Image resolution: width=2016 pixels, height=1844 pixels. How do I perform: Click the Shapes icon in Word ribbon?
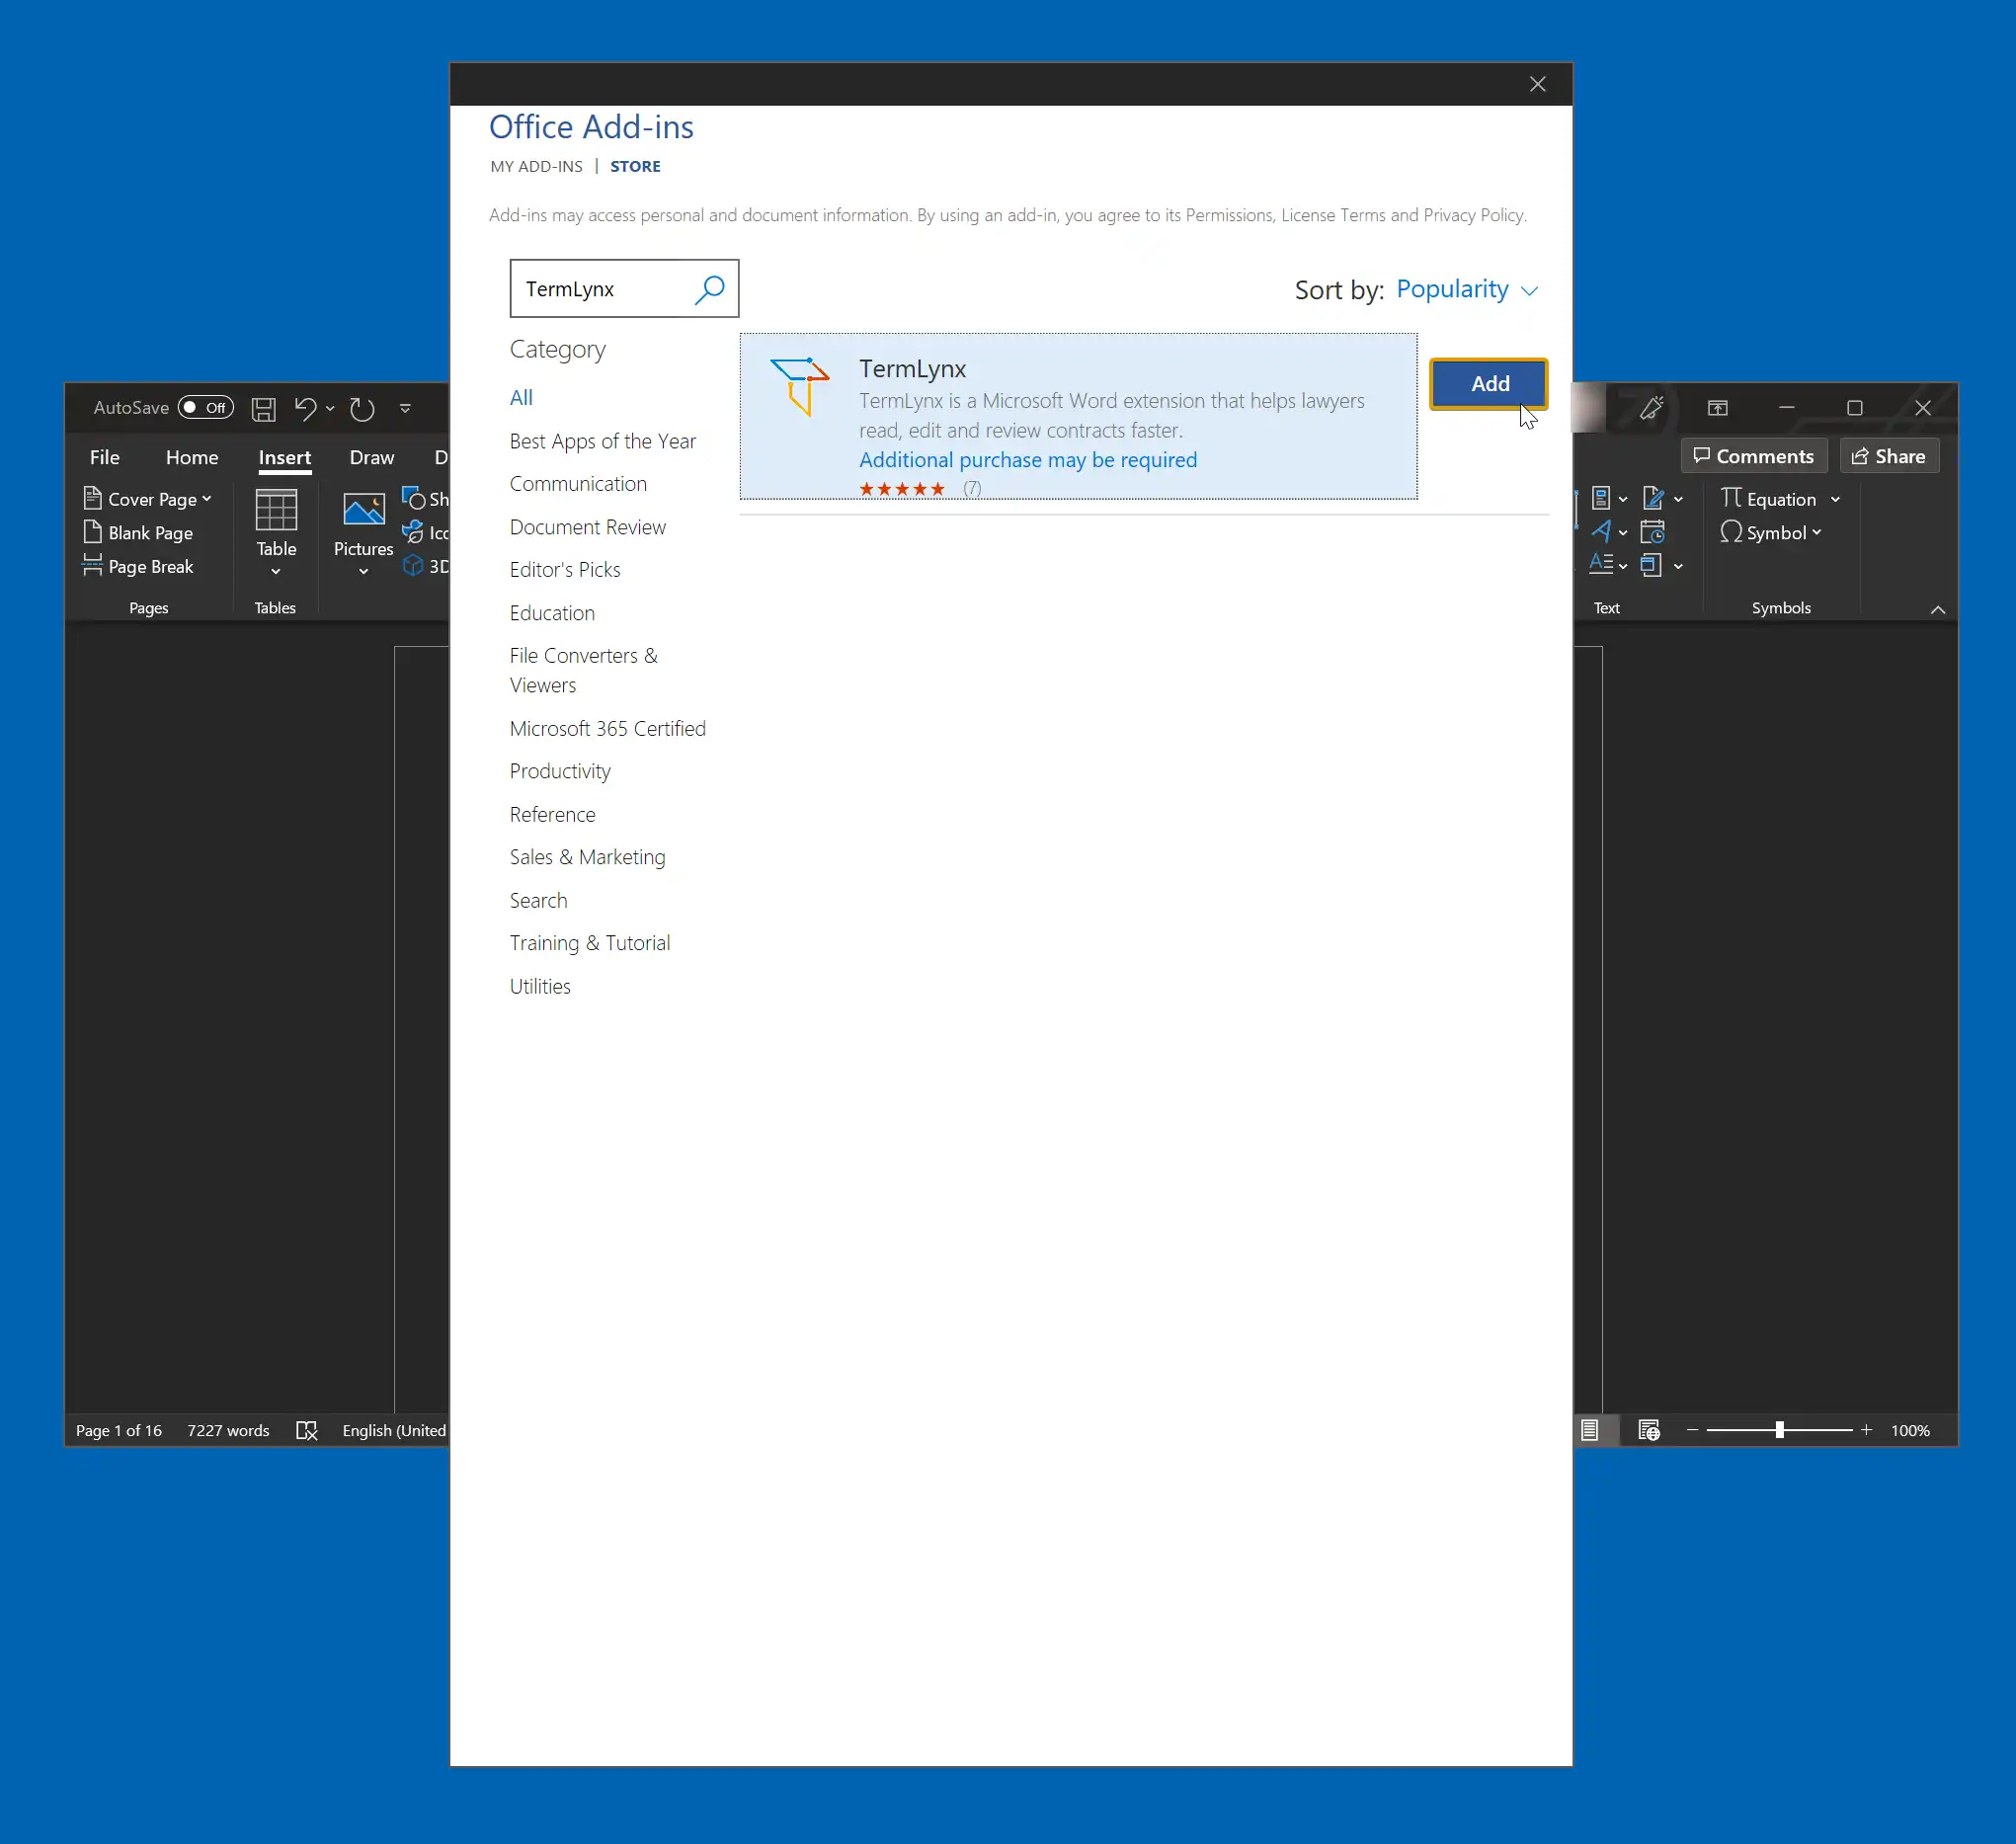point(414,497)
